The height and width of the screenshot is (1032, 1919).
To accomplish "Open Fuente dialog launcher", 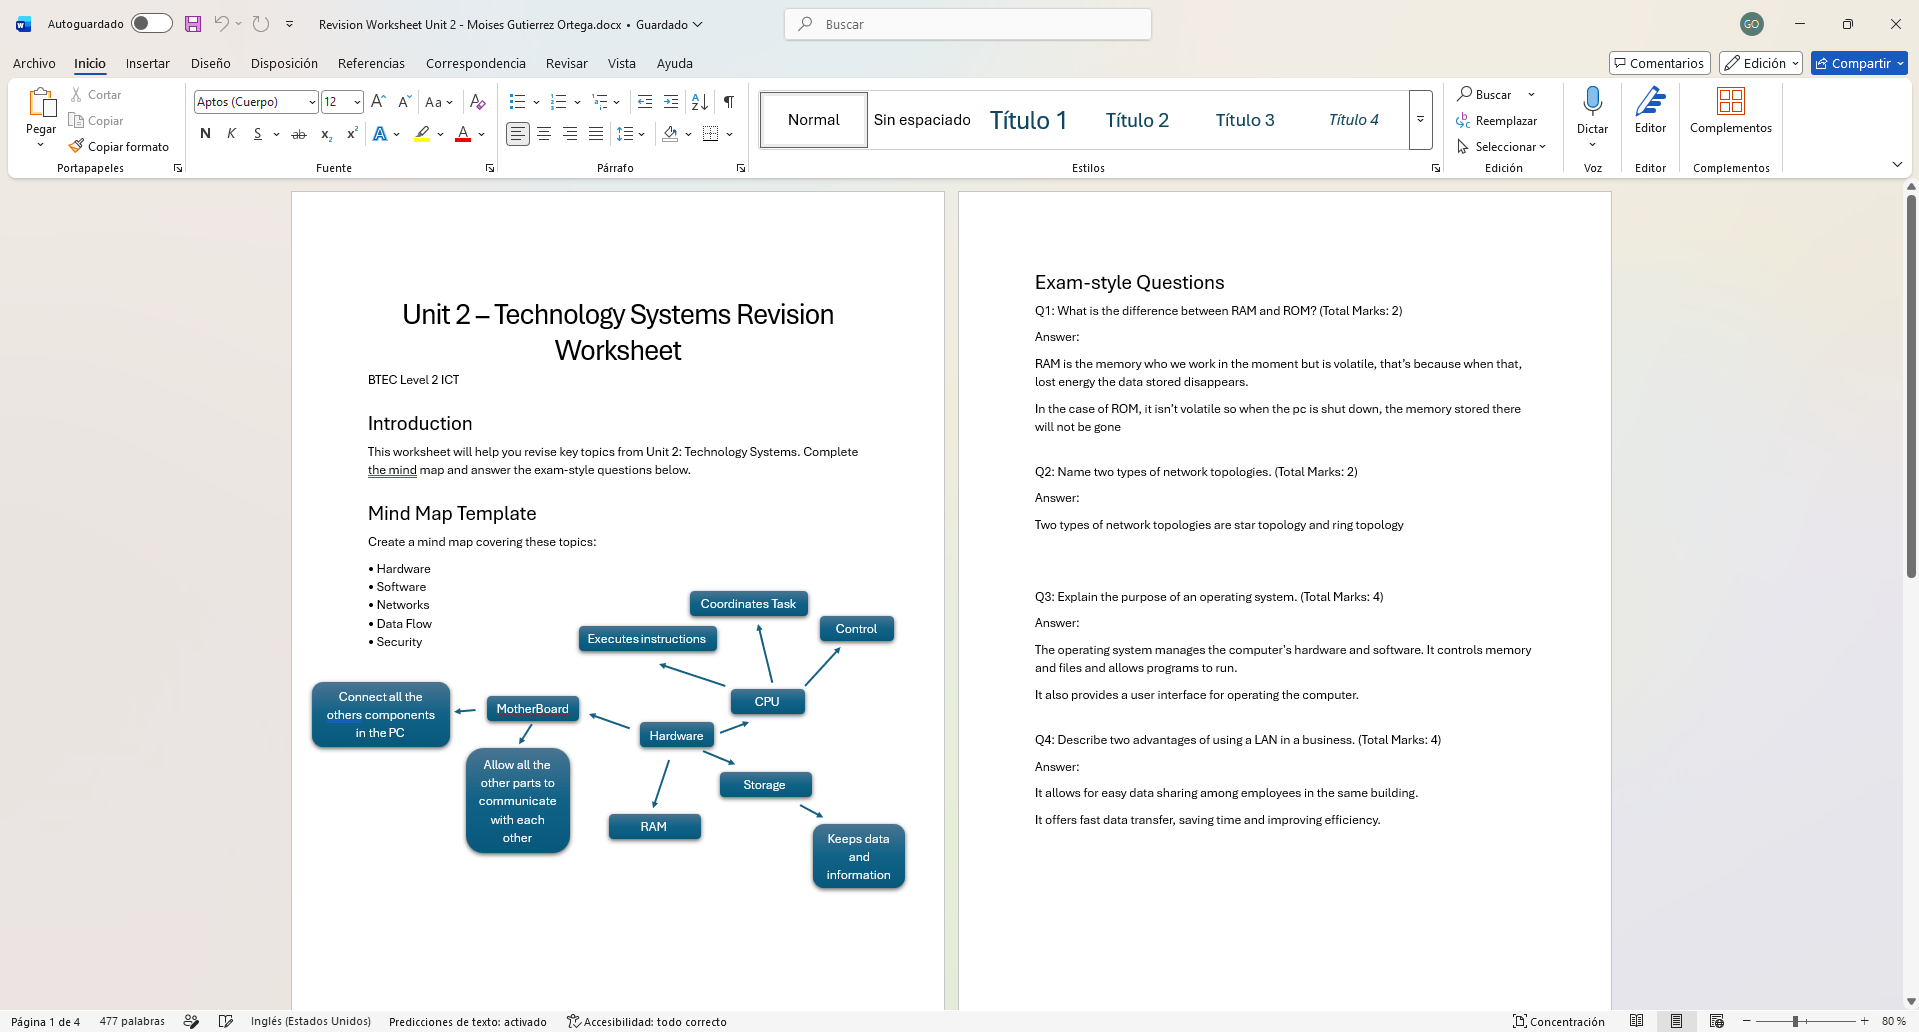I will [x=490, y=168].
